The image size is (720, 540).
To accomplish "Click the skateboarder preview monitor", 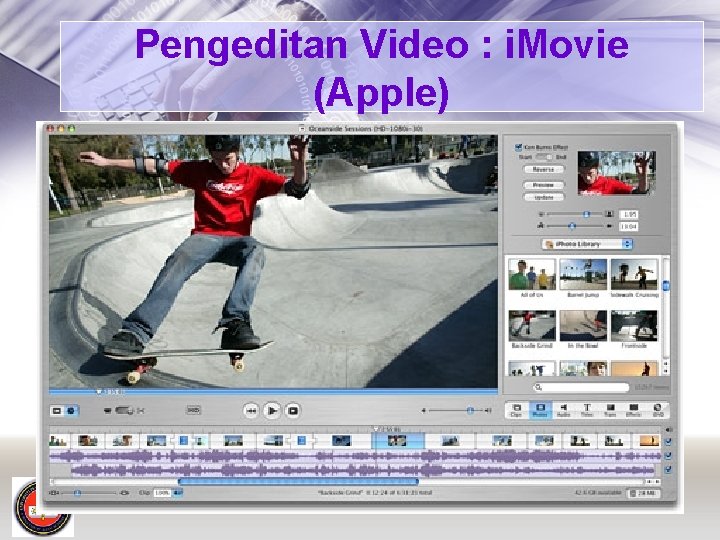I will 273,261.
